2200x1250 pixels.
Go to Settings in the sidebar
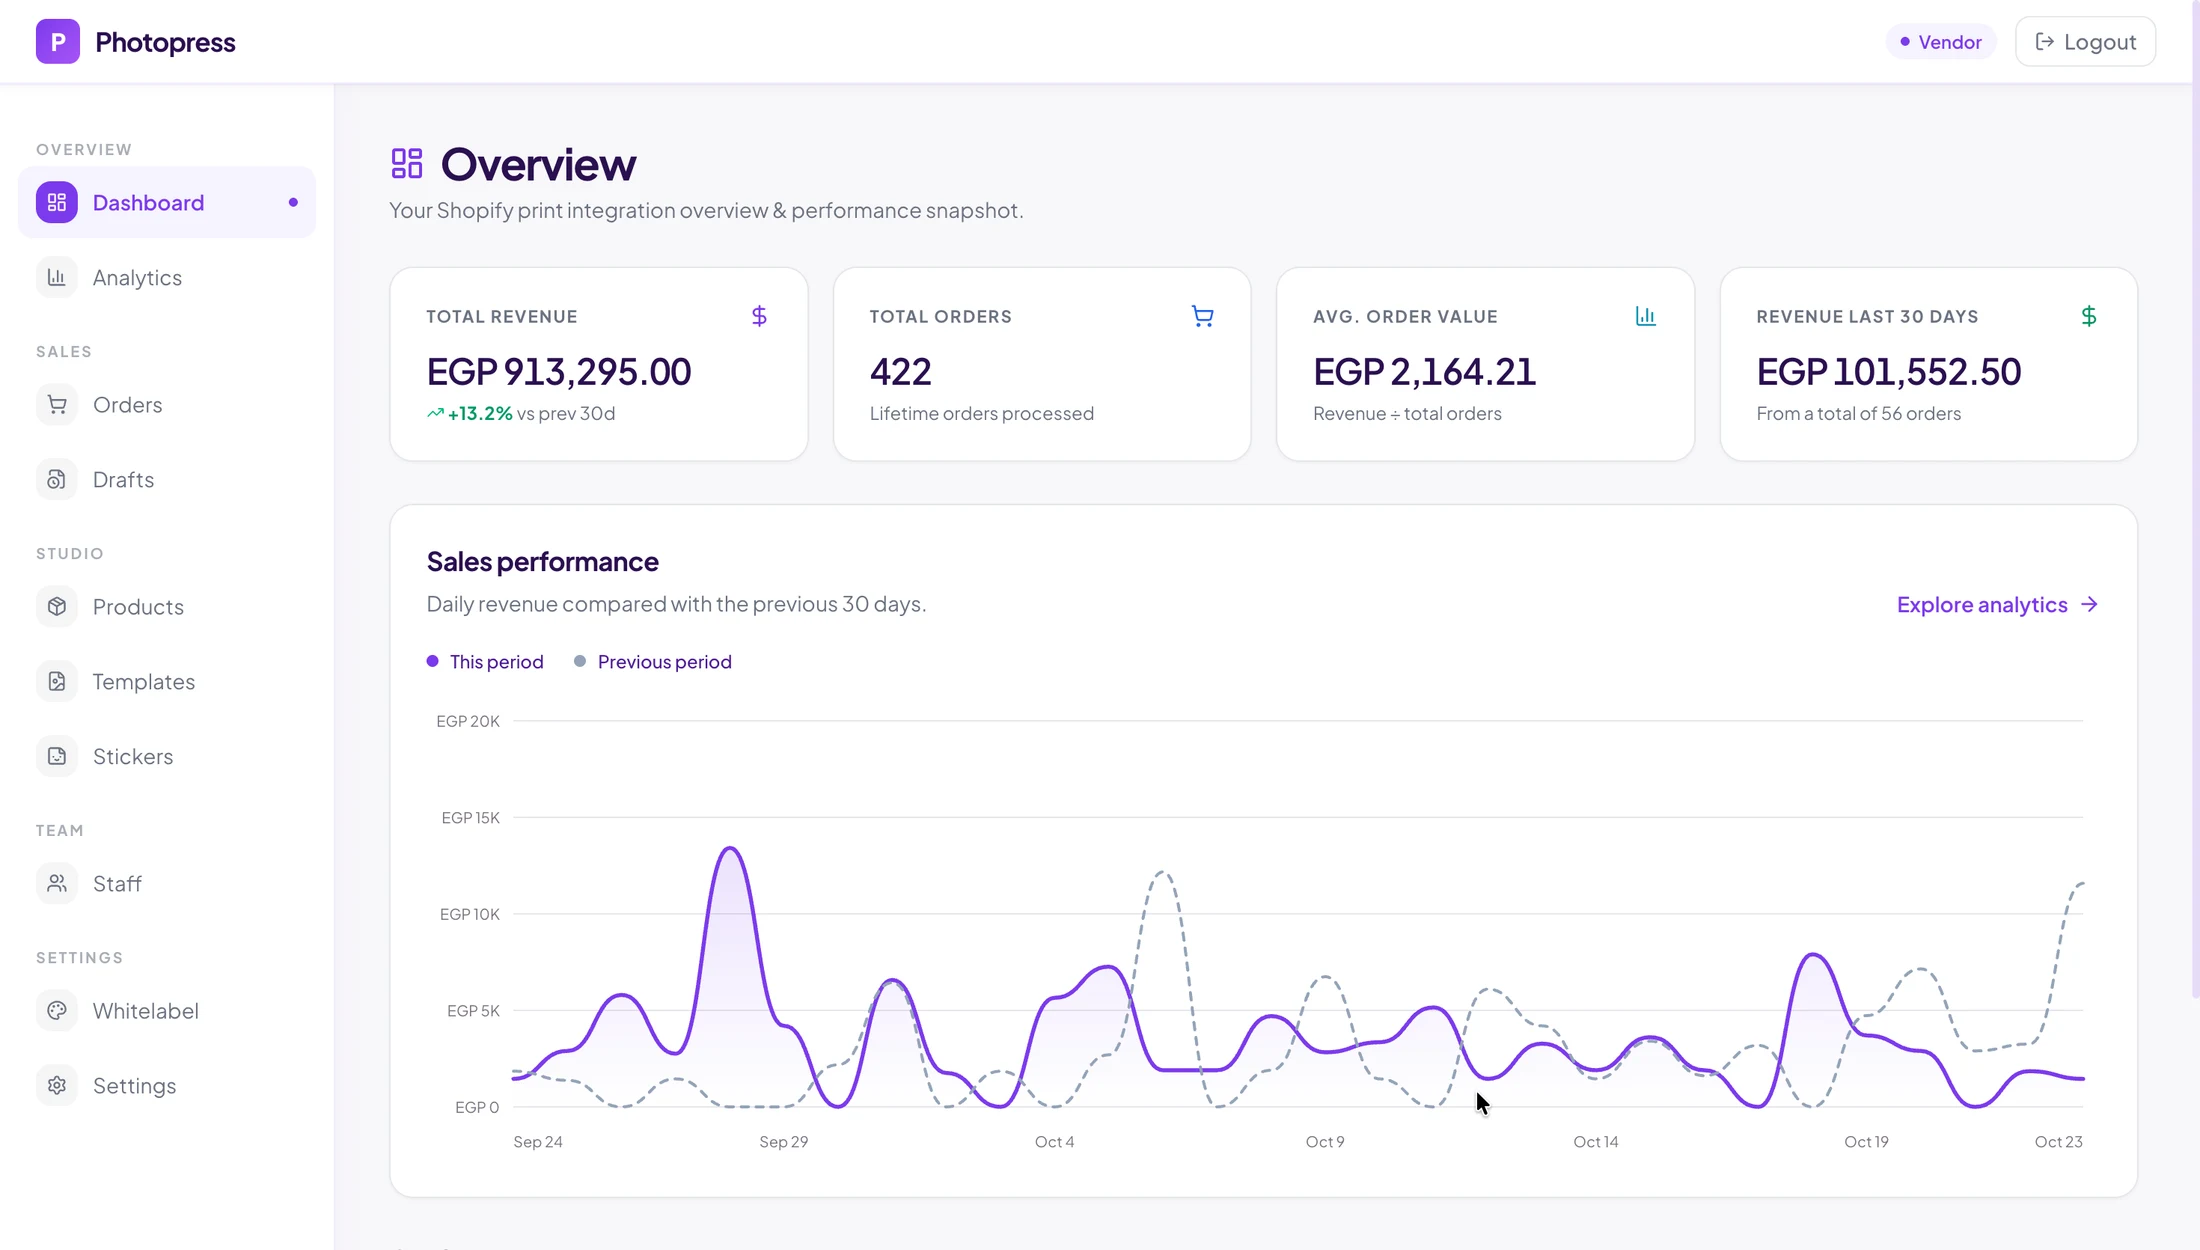167,1085
